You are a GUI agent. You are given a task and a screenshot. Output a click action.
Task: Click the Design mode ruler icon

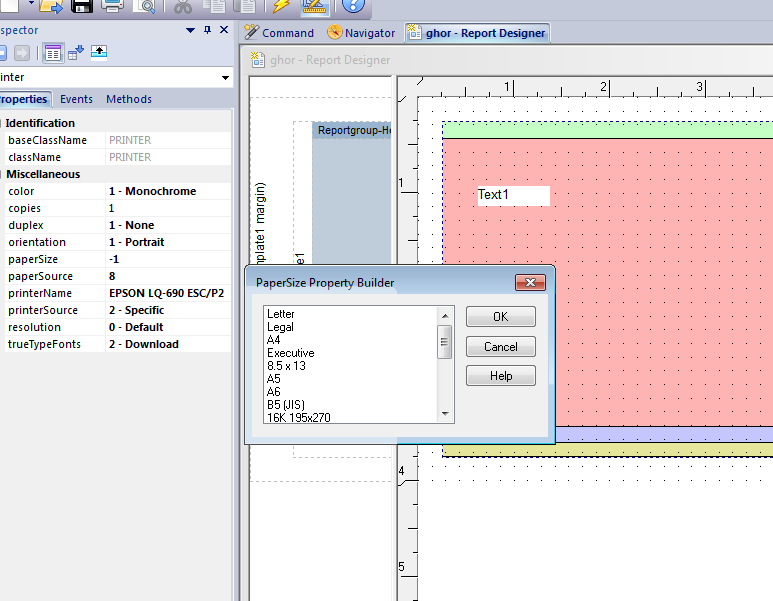314,7
